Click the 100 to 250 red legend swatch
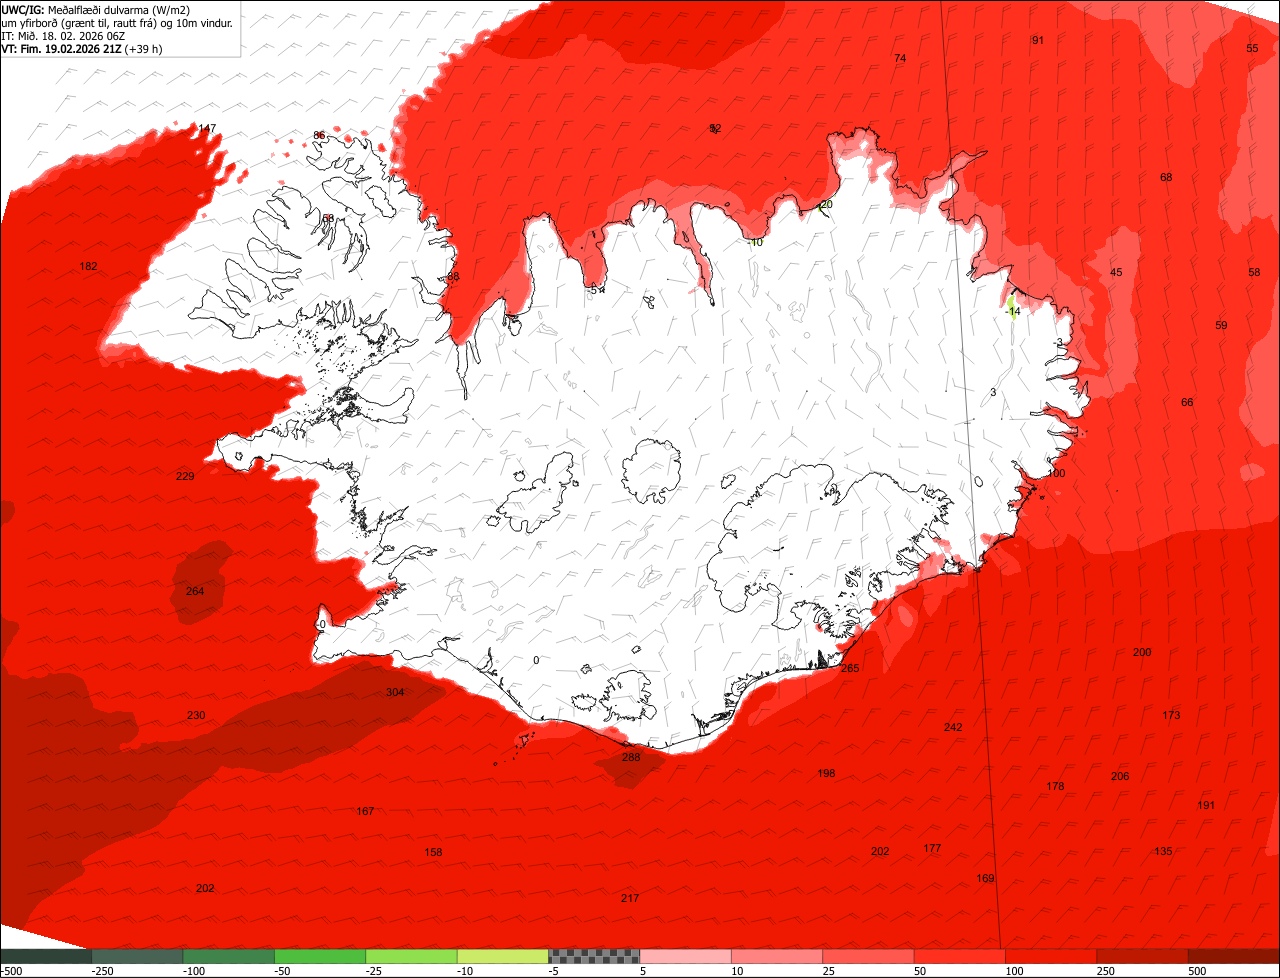Viewport: 1280px width, 978px height. click(x=1050, y=955)
